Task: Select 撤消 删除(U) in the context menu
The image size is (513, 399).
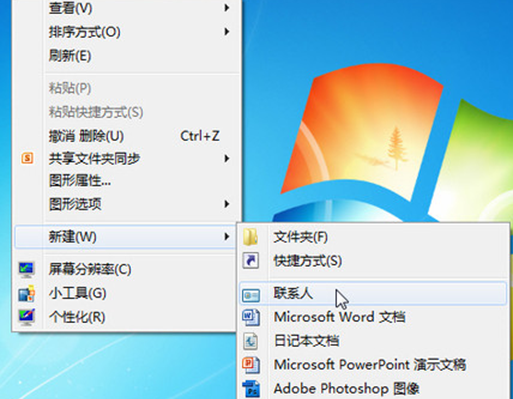Action: coord(126,136)
